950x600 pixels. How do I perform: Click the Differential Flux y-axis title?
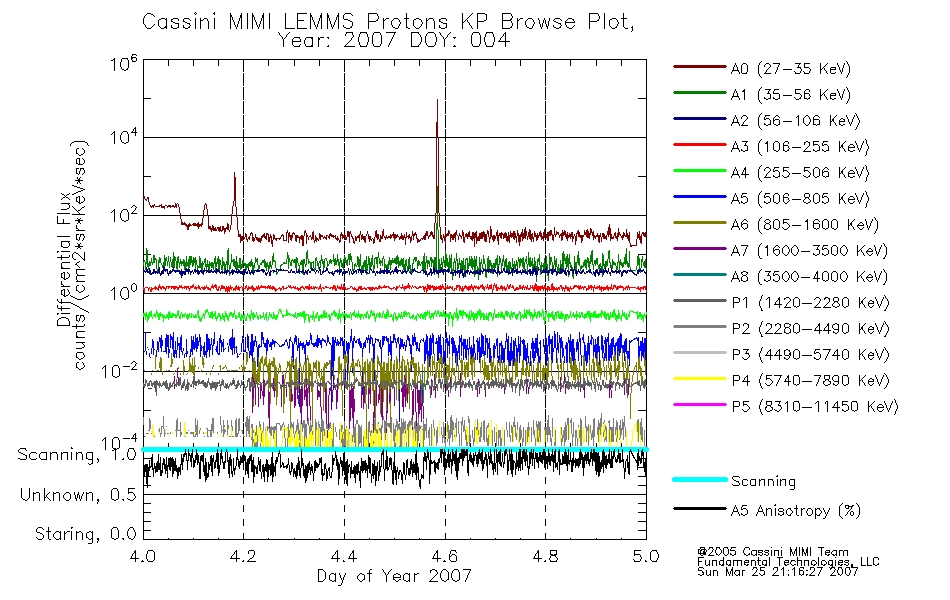click(x=63, y=259)
